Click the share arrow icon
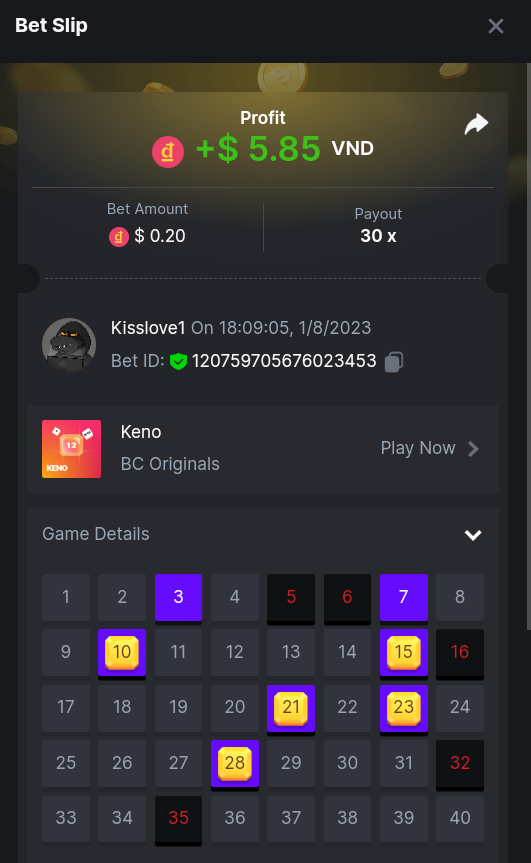Image resolution: width=531 pixels, height=863 pixels. pos(476,124)
